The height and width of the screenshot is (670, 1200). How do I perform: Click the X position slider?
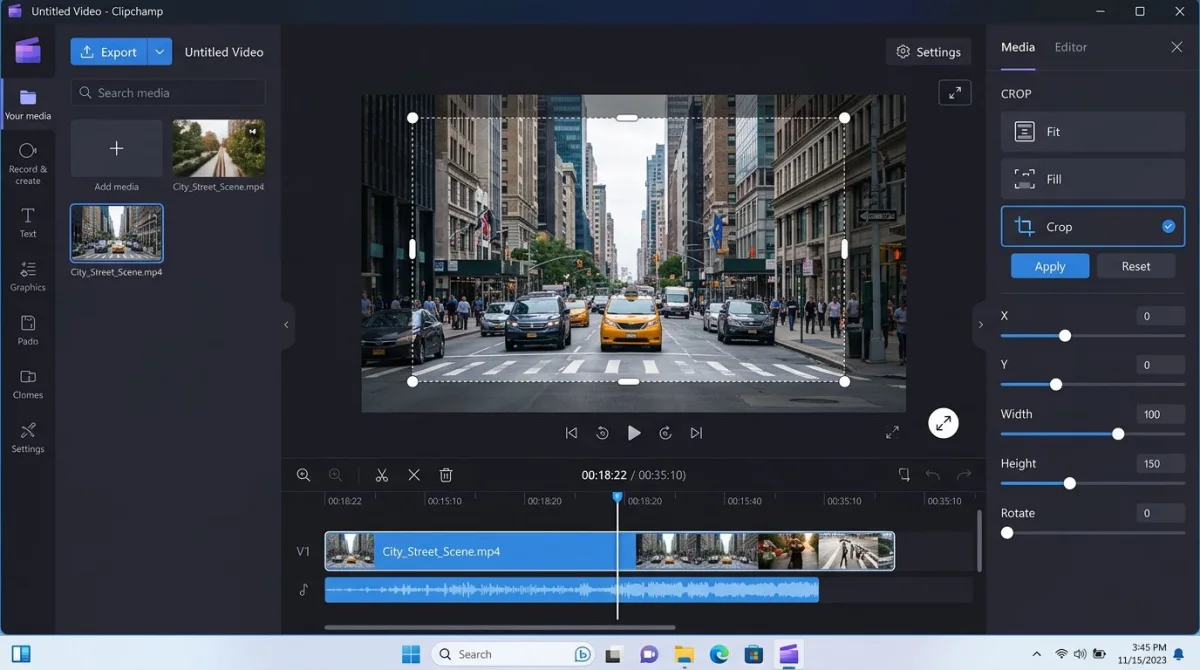point(1093,336)
